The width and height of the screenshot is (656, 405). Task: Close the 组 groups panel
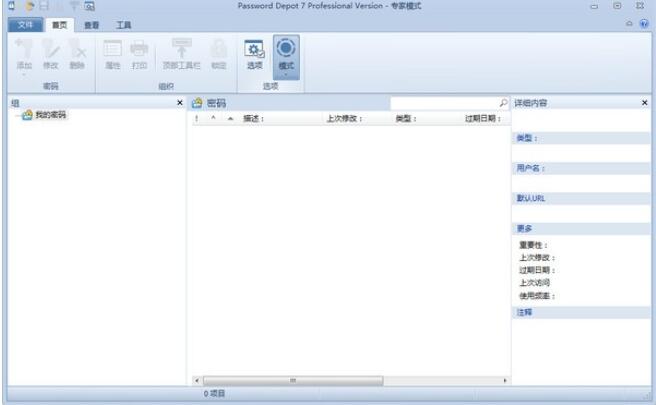tap(180, 103)
